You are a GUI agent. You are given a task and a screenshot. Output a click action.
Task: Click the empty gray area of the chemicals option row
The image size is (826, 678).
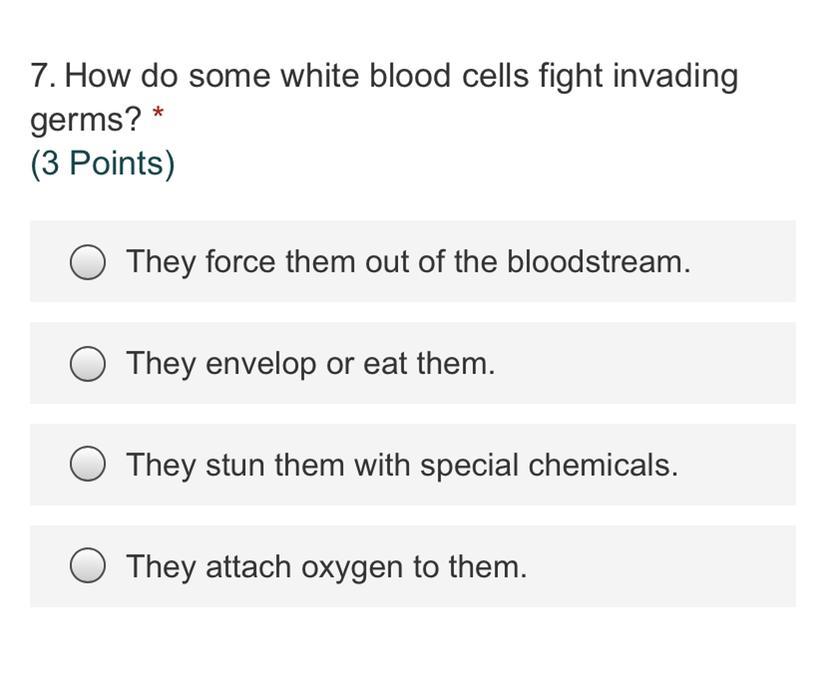click(738, 465)
